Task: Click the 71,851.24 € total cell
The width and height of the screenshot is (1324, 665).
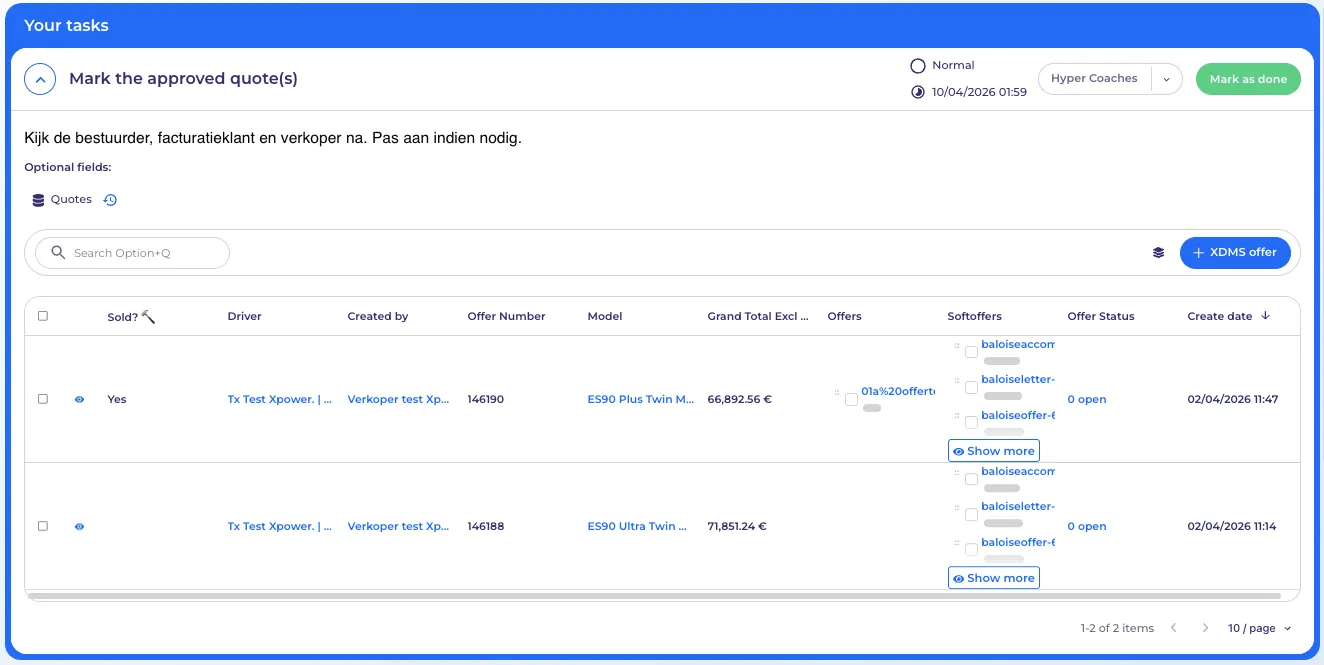Action: point(737,526)
